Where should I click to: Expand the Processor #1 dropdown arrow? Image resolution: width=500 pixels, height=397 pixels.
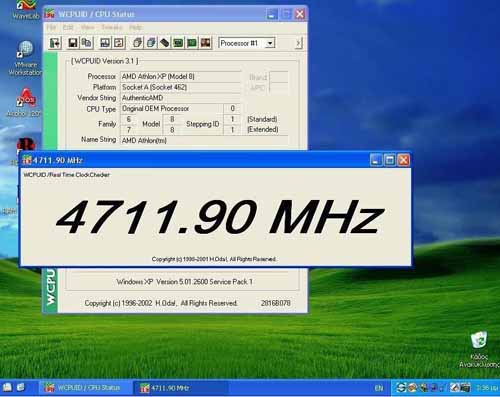[x=270, y=43]
